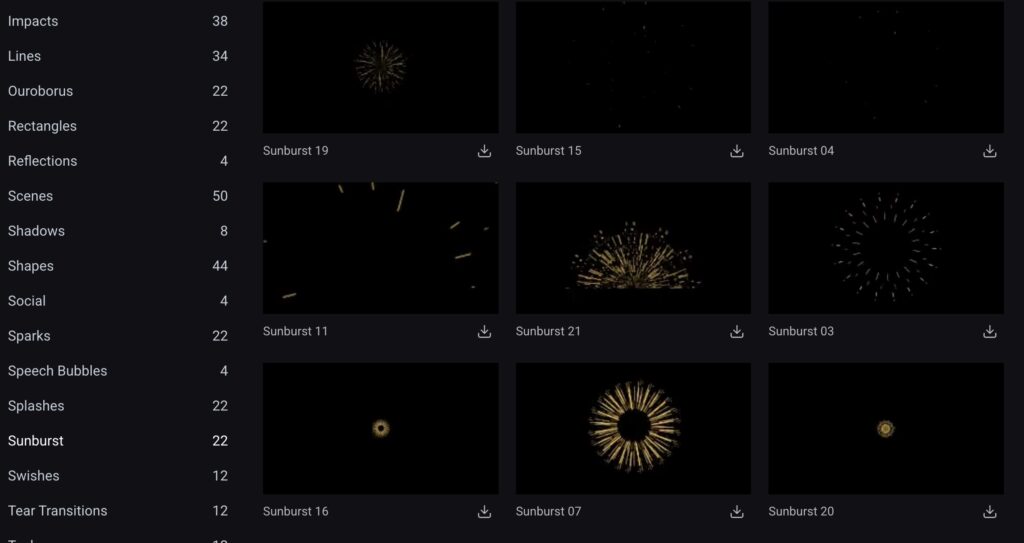Open the Sunburst 20 preview thumbnail
The width and height of the screenshot is (1024, 543).
pos(886,429)
